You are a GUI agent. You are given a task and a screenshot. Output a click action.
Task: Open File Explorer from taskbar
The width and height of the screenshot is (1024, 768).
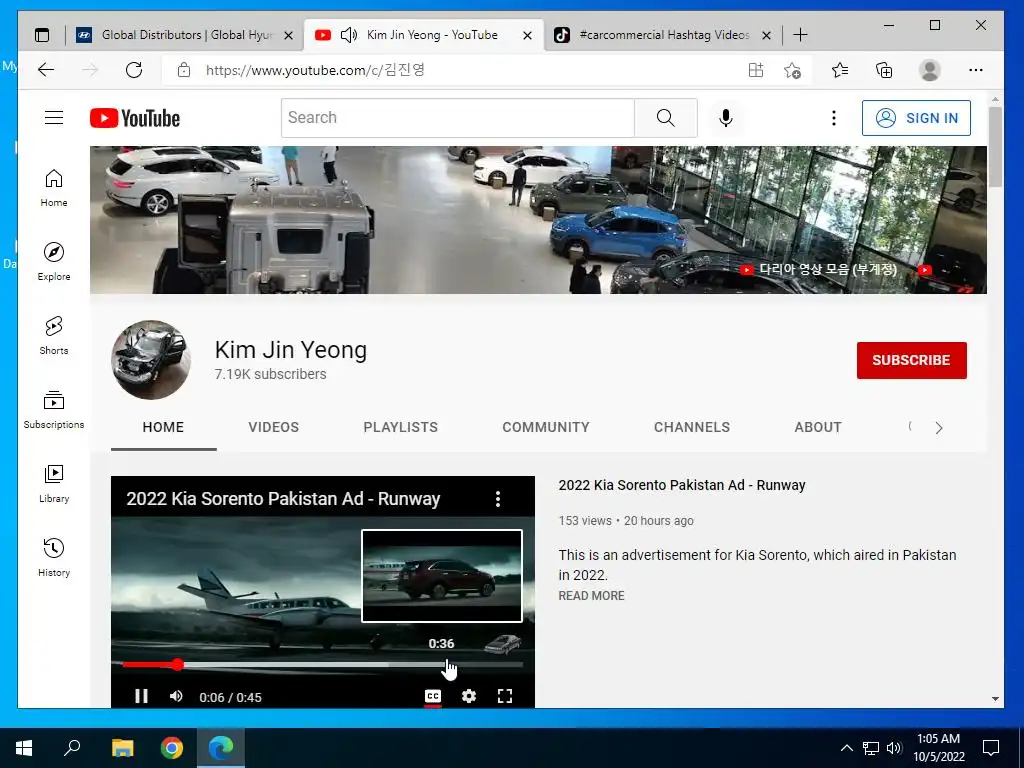[x=122, y=748]
